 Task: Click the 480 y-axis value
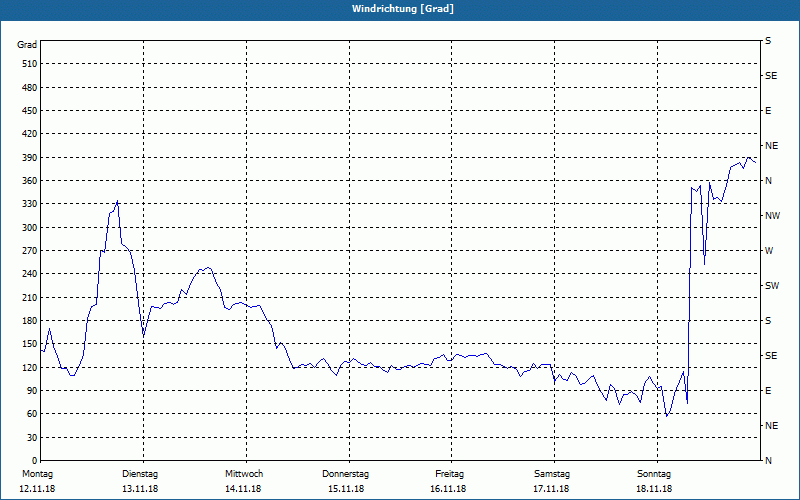(x=30, y=87)
